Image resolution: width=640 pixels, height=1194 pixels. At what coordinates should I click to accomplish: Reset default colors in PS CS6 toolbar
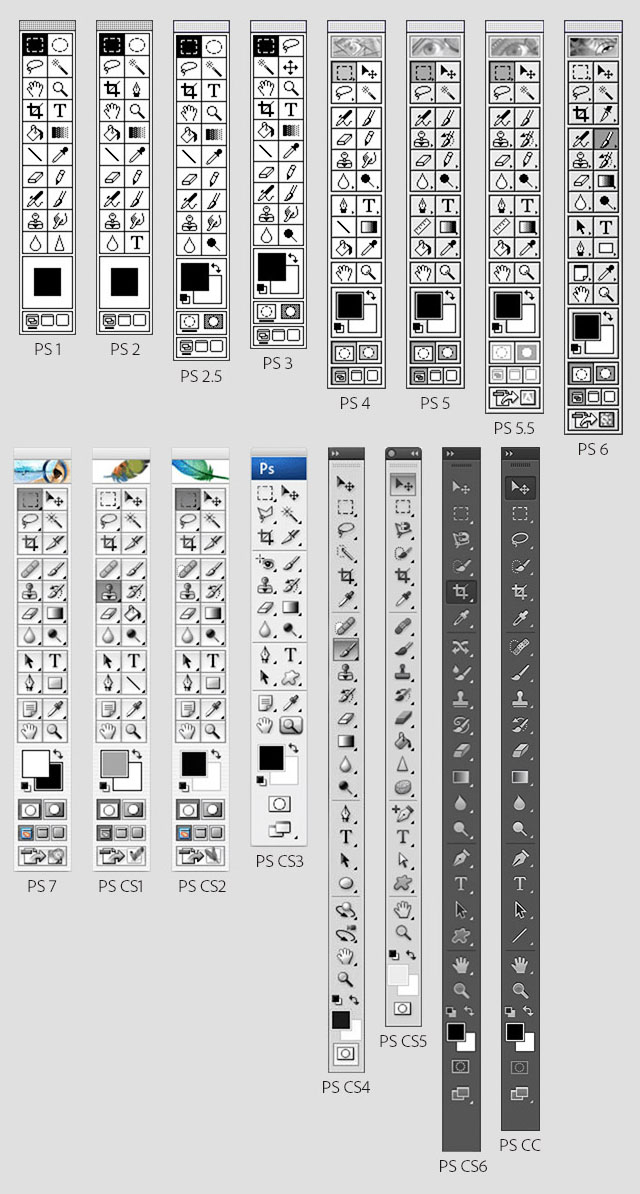point(450,1010)
